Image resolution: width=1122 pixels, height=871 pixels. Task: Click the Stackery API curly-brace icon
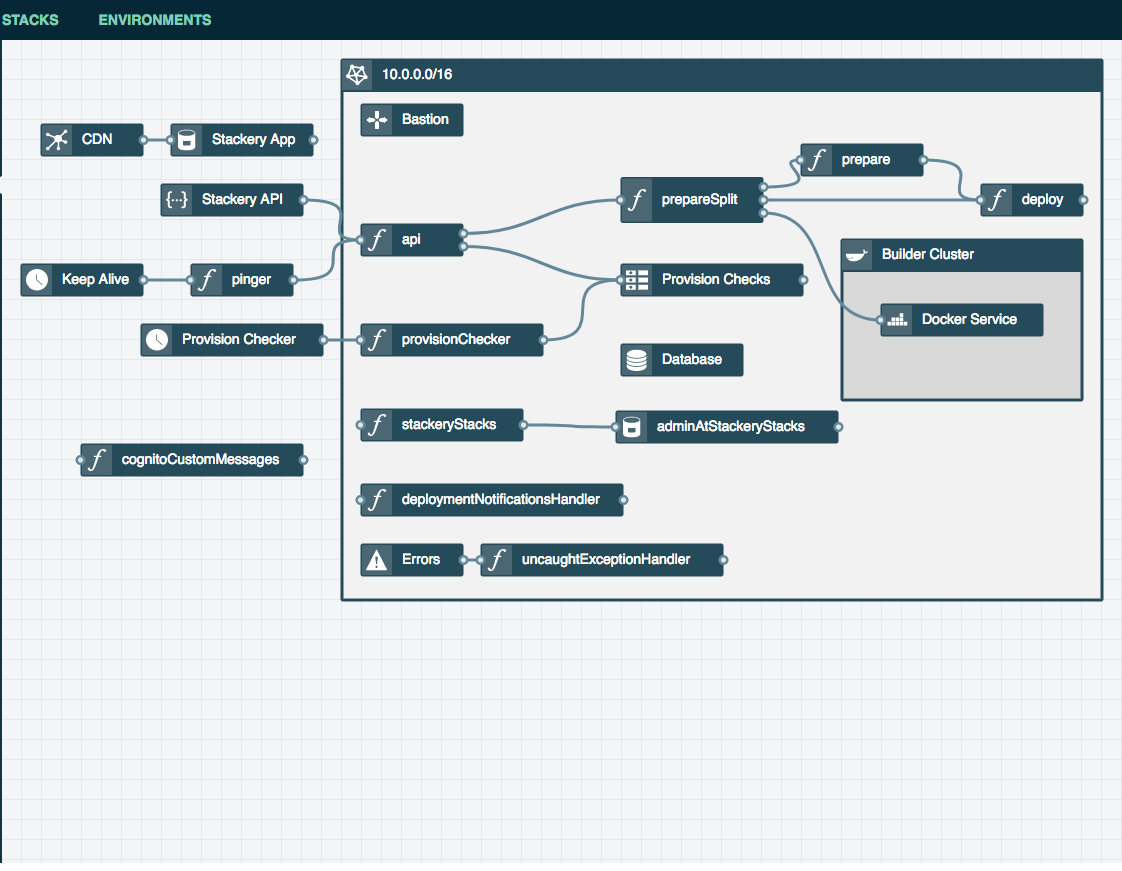point(177,200)
